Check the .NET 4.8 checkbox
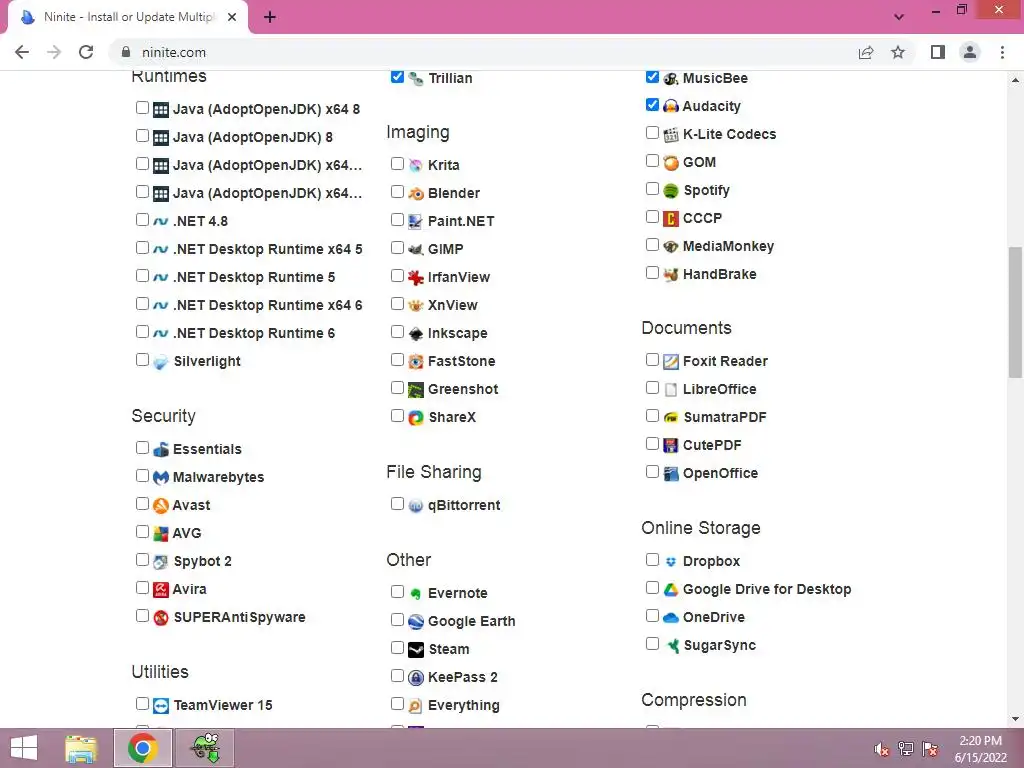The image size is (1024, 768). pos(142,219)
